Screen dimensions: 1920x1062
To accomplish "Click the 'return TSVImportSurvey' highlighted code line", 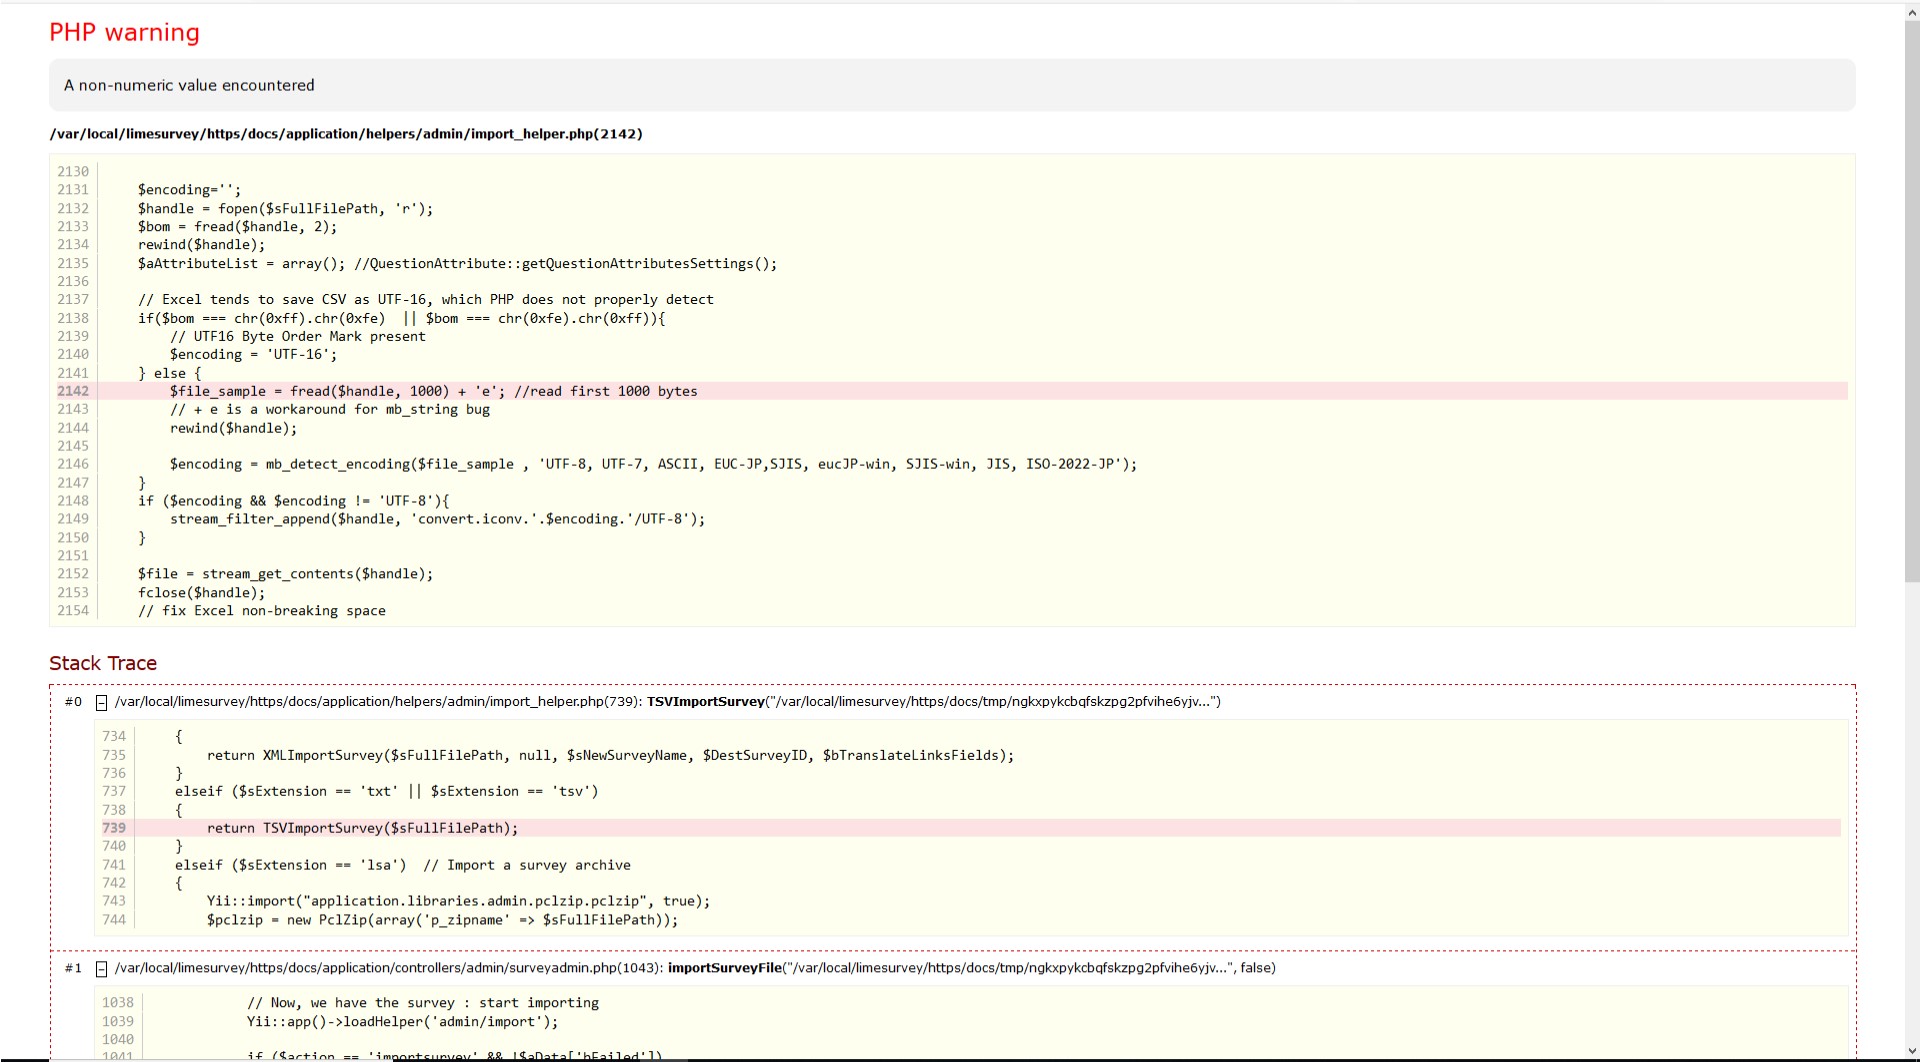I will 362,828.
